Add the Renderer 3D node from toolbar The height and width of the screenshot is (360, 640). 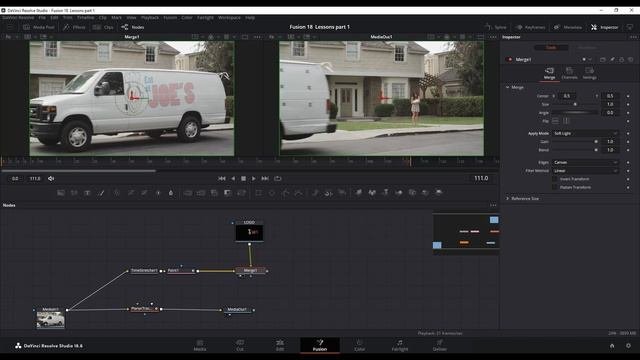pyautogui.click(x=438, y=193)
